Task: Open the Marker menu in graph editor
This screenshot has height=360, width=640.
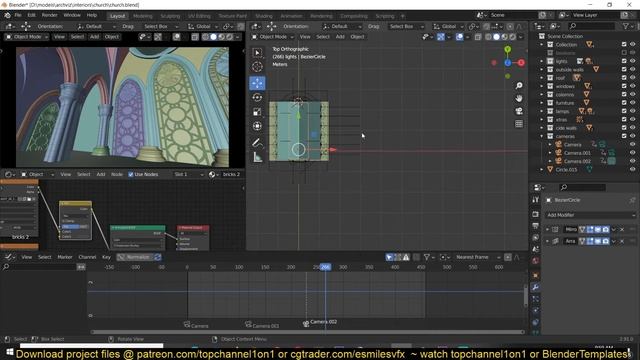Action: click(64, 257)
